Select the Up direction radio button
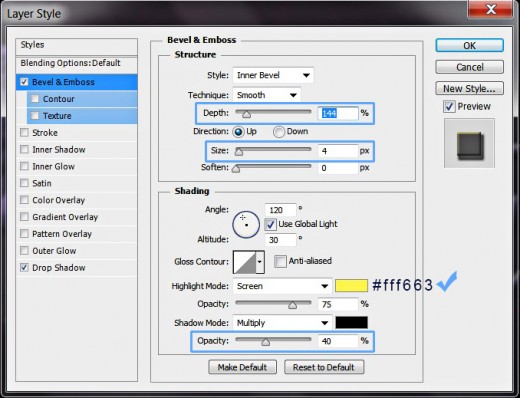The height and width of the screenshot is (398, 520). point(238,132)
